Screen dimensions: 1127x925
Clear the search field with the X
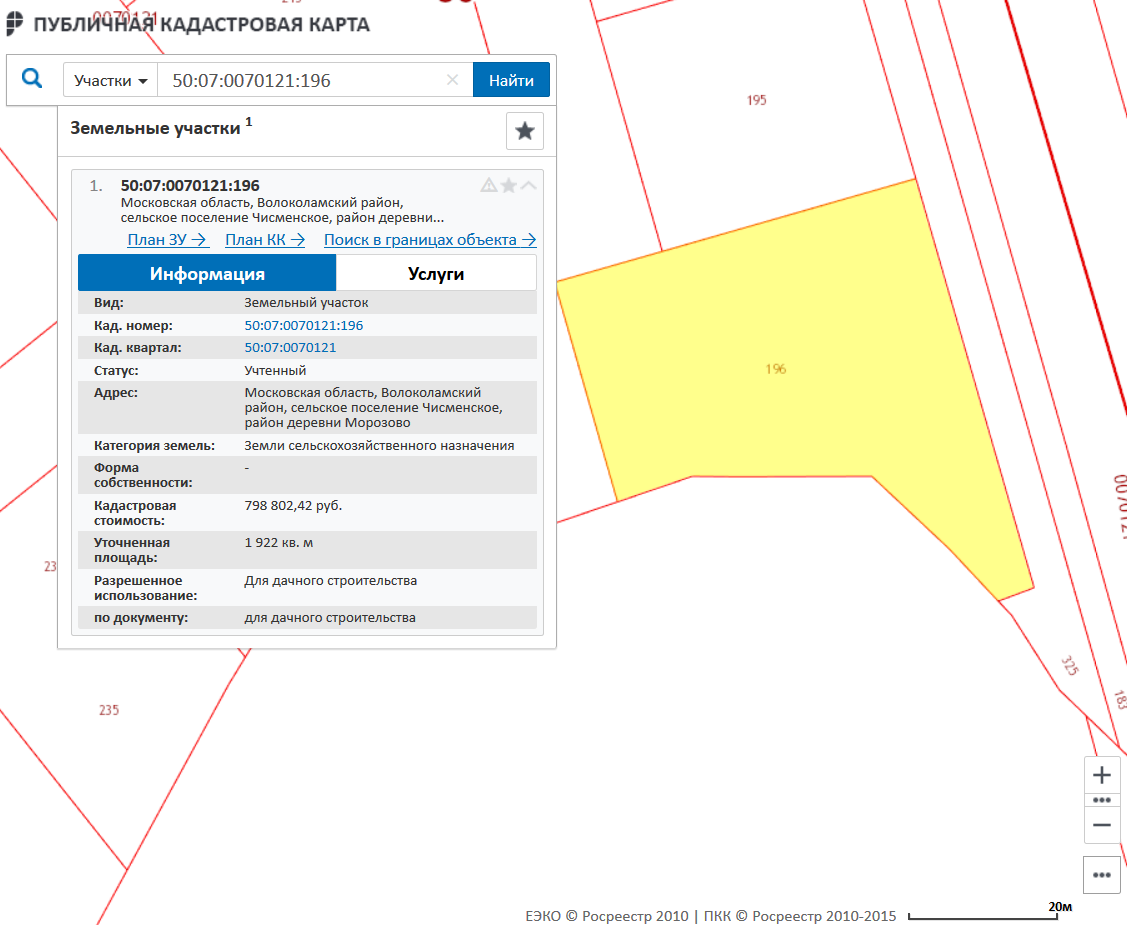(x=452, y=80)
